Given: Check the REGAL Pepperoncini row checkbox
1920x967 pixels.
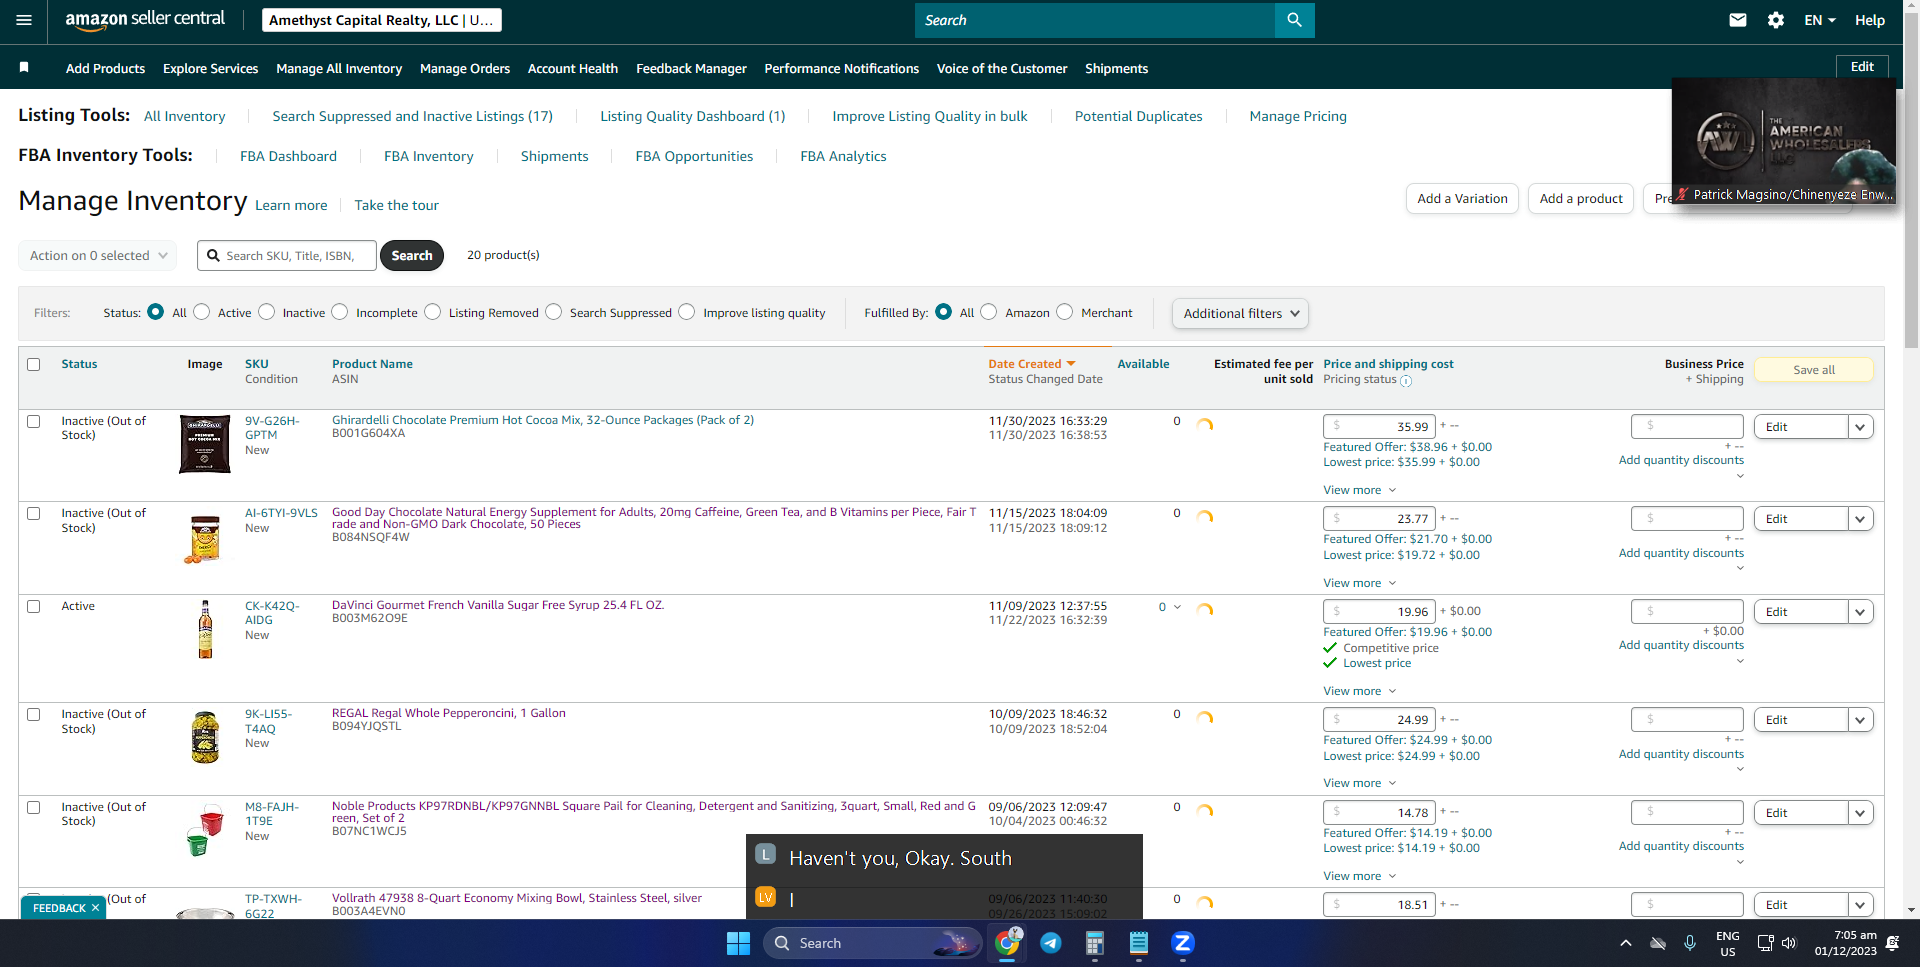Looking at the screenshot, I should click(34, 714).
